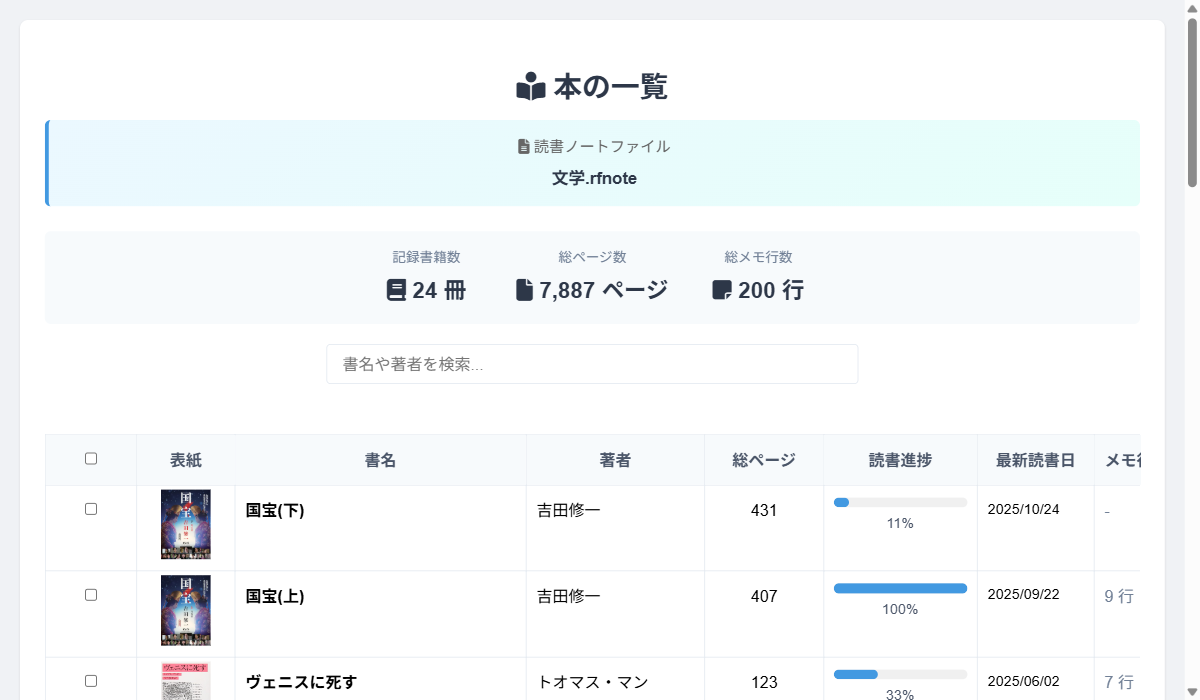Open the 9 行 memo link for 国宝(上)
The width and height of the screenshot is (1200, 700).
click(1118, 594)
